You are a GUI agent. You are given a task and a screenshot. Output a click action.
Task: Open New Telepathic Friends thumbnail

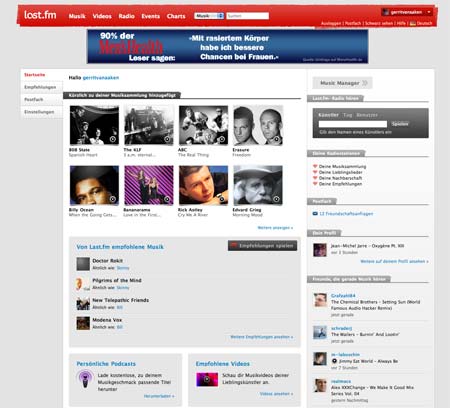[x=83, y=303]
